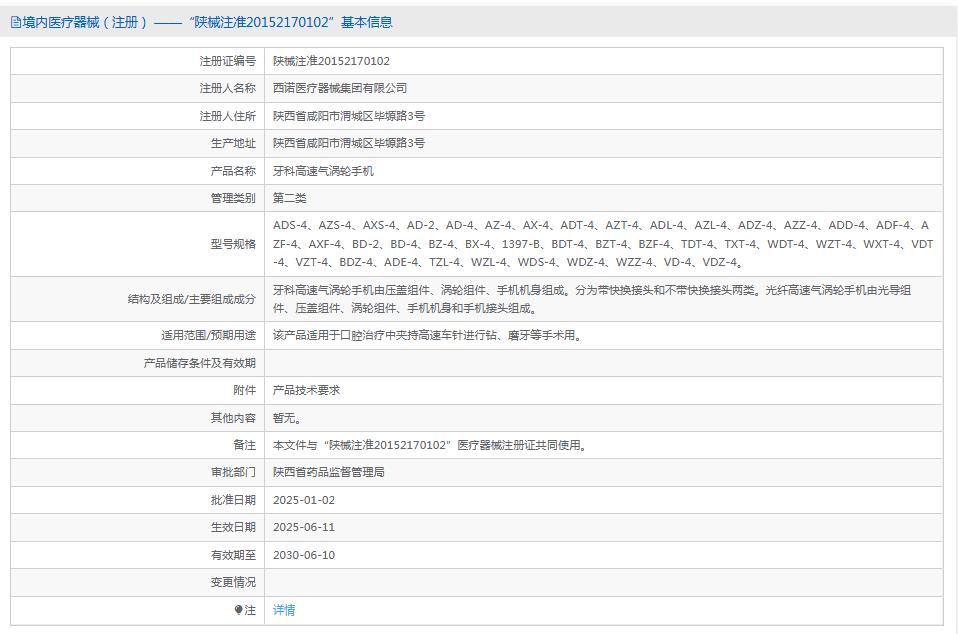Click the title text 基本信息
Viewport: 958px width, 634px height.
point(369,21)
